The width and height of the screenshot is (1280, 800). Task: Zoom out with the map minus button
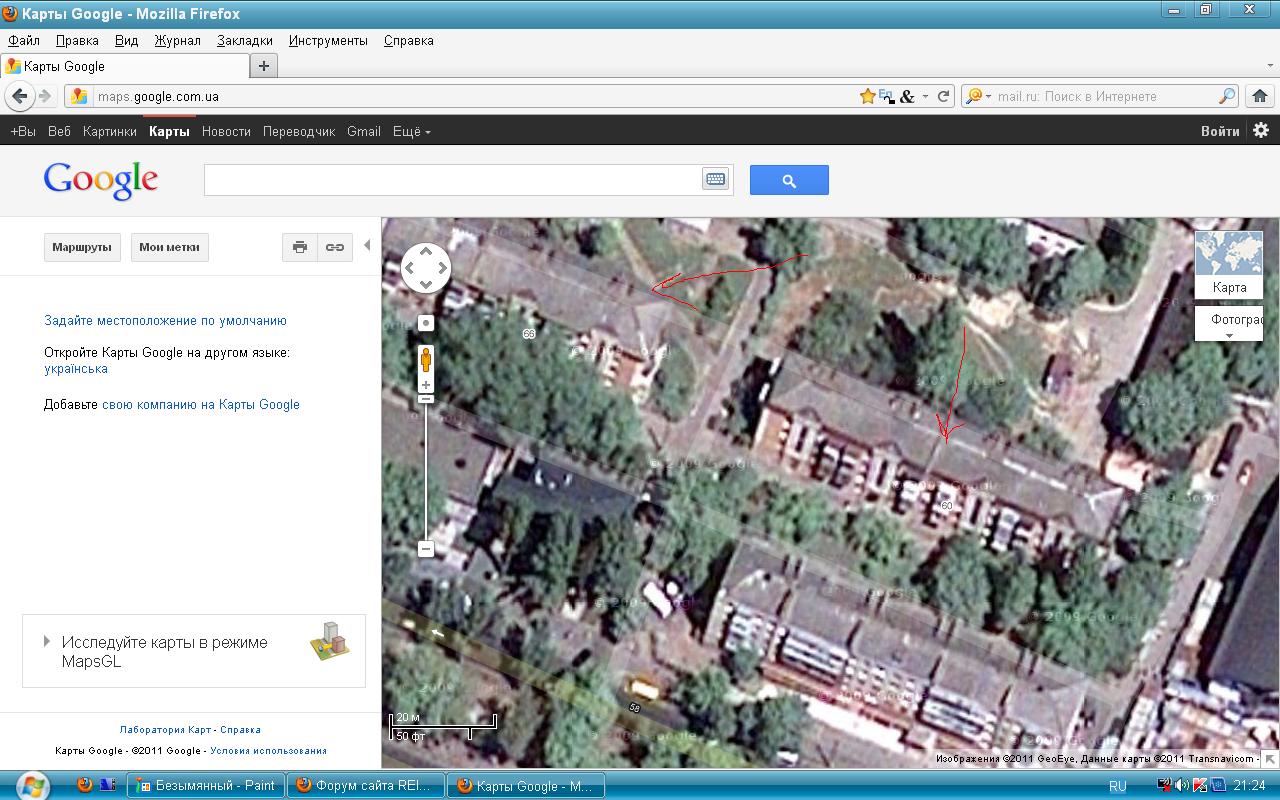pyautogui.click(x=426, y=549)
